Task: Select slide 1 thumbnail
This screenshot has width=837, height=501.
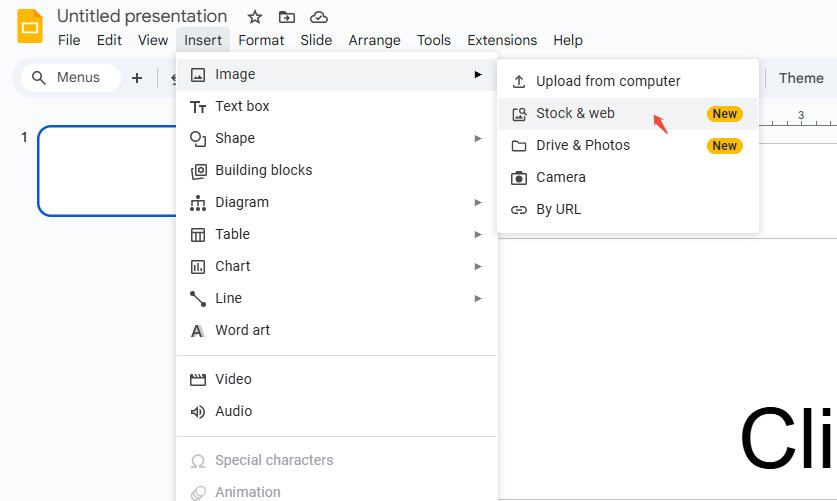Action: (x=107, y=171)
